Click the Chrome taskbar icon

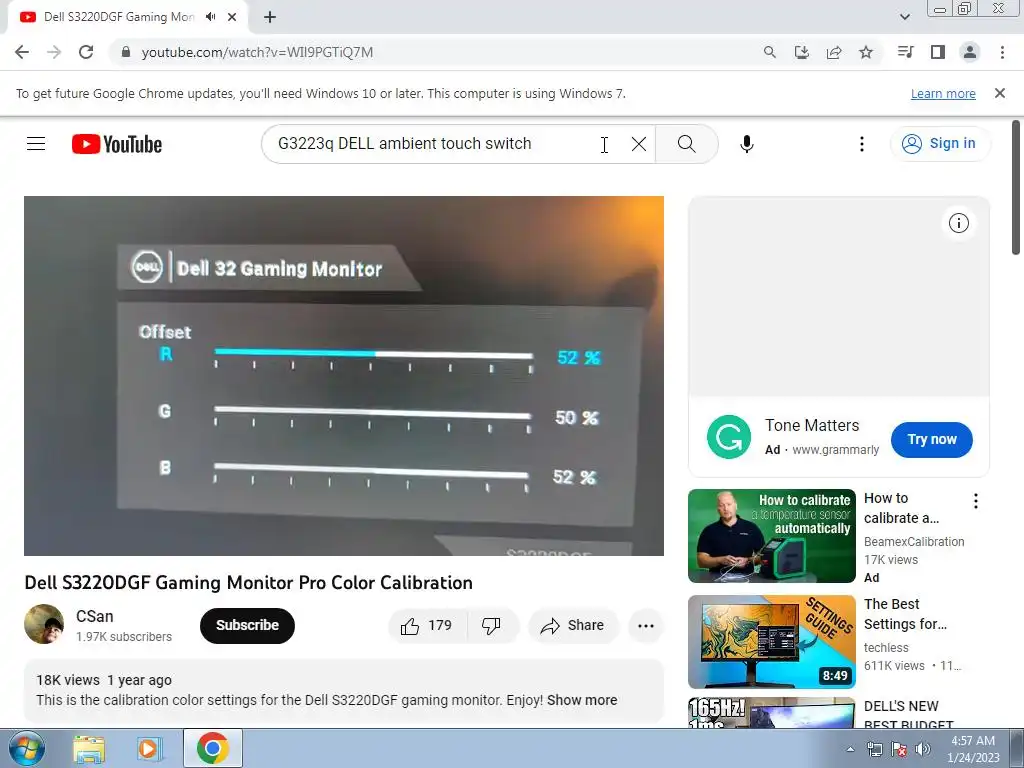[213, 748]
